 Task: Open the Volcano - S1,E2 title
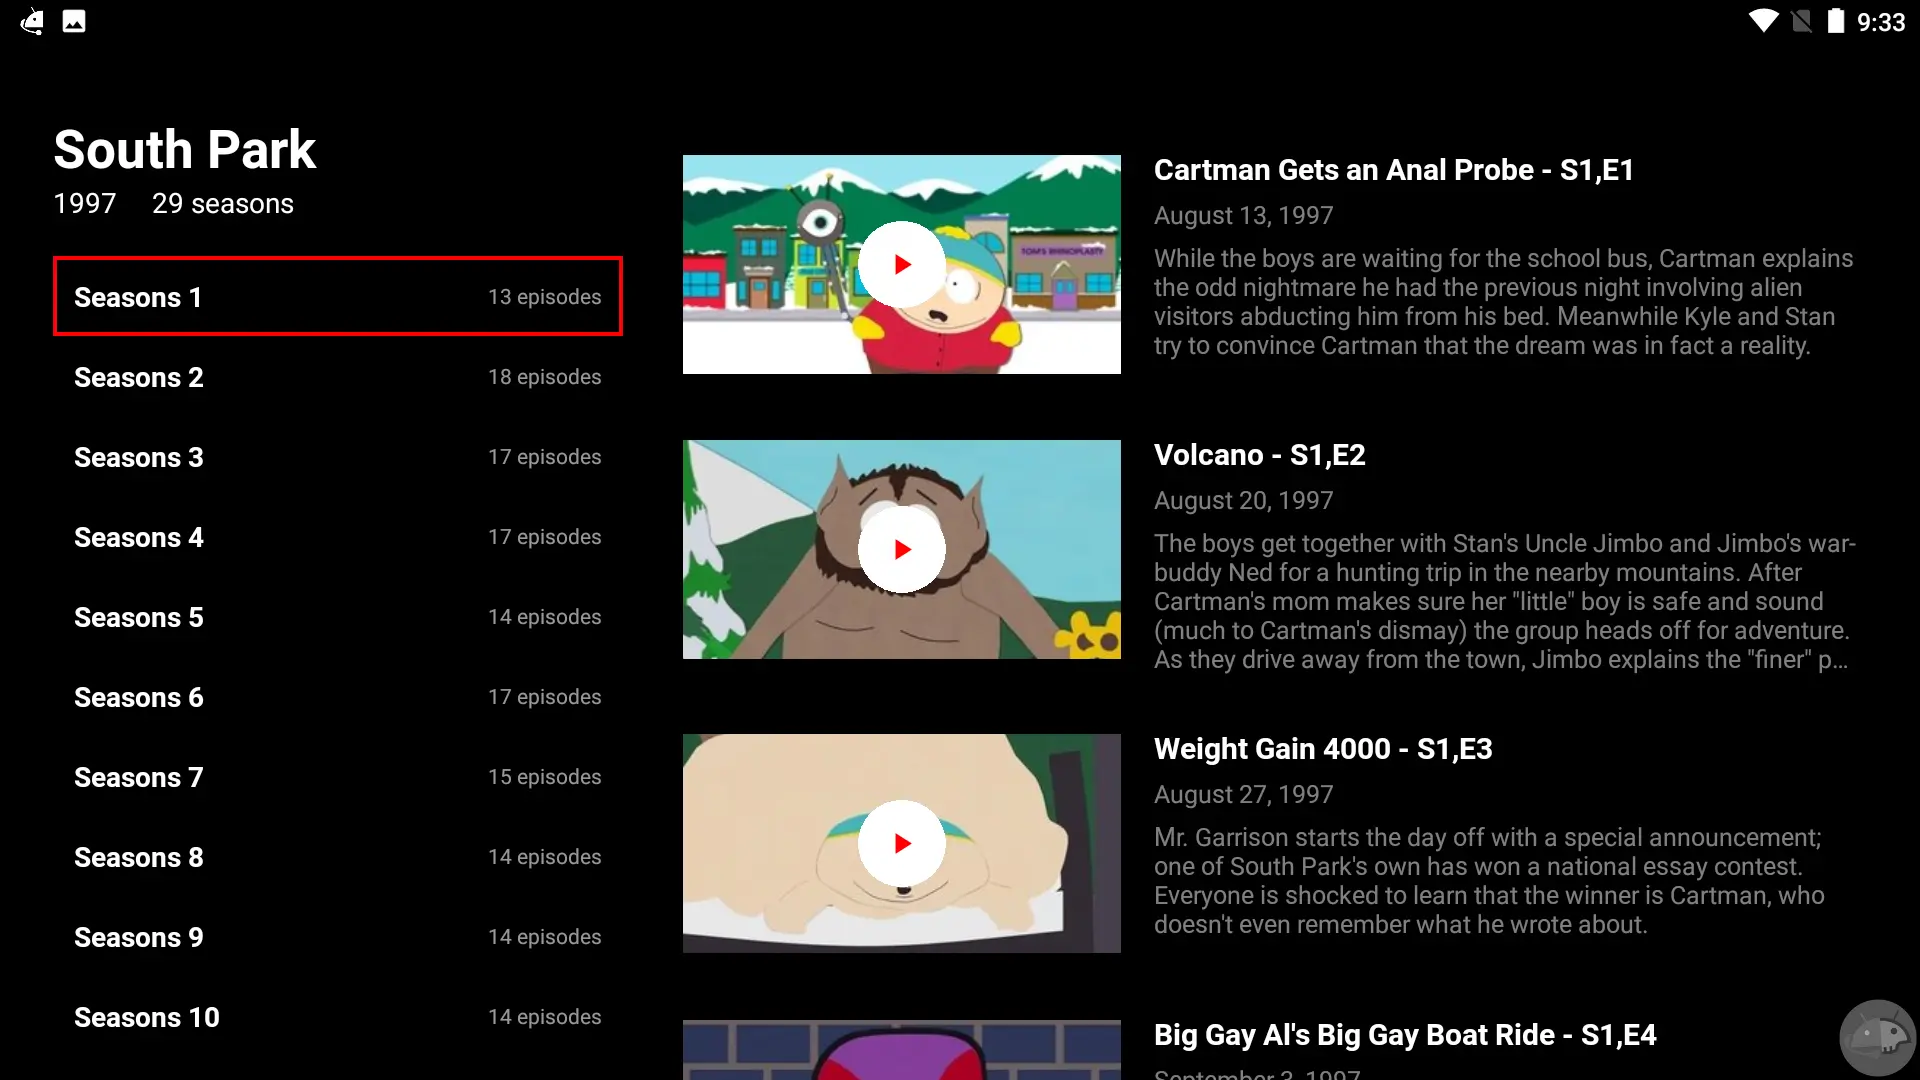[1259, 455]
